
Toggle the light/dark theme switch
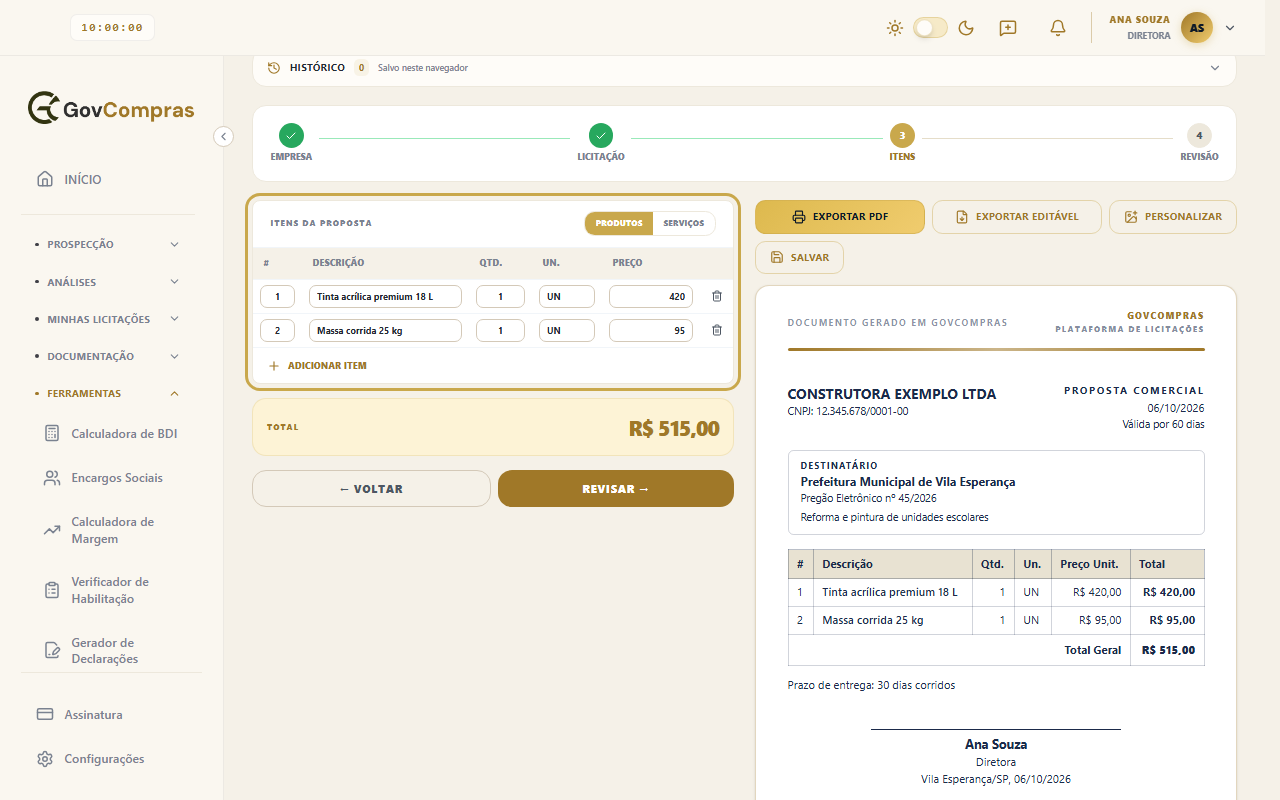(x=930, y=28)
